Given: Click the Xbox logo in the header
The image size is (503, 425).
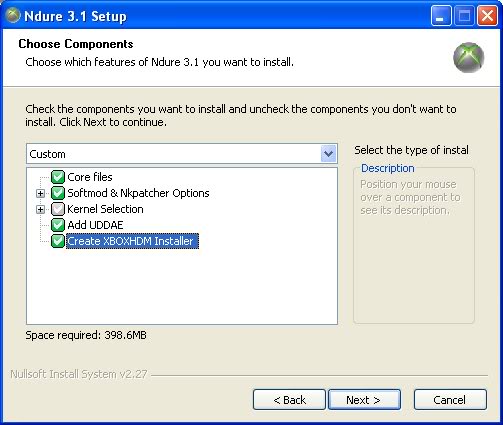Looking at the screenshot, I should point(469,57).
